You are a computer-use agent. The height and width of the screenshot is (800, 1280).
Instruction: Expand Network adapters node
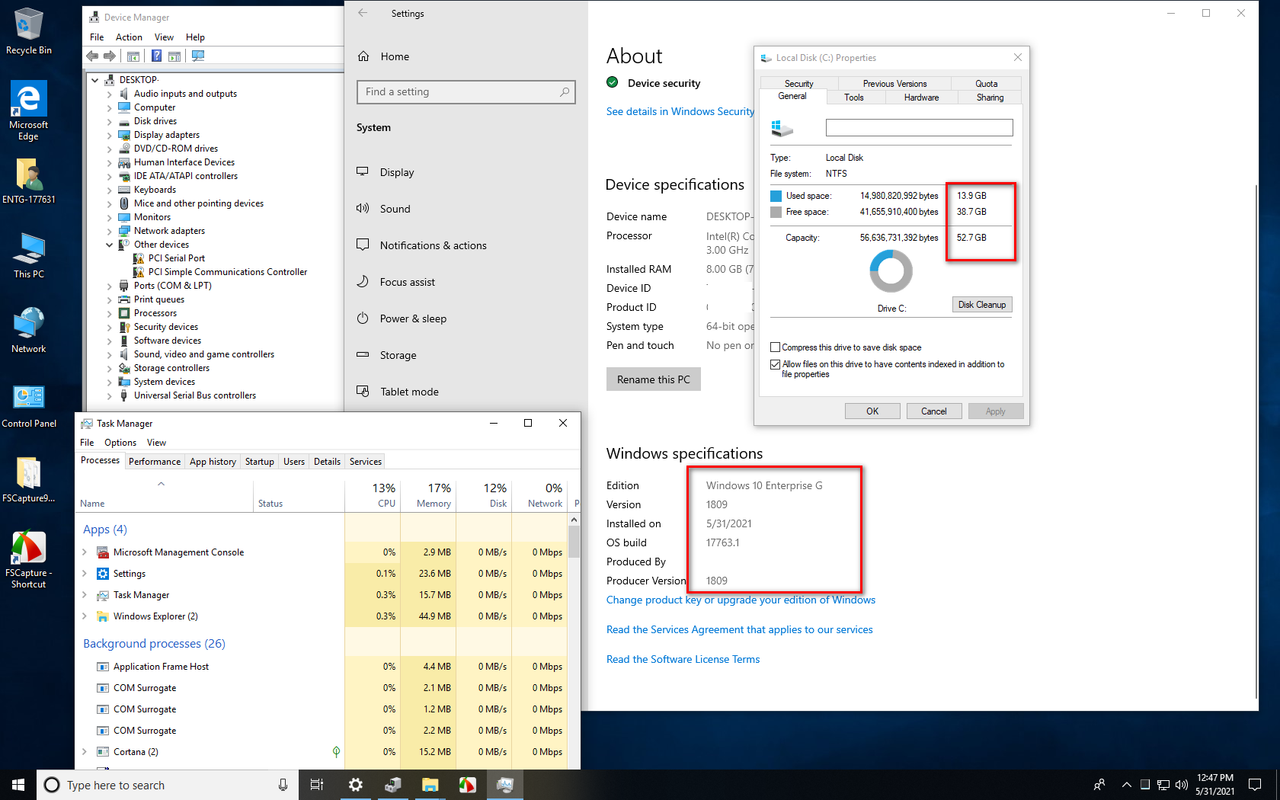[x=109, y=231]
